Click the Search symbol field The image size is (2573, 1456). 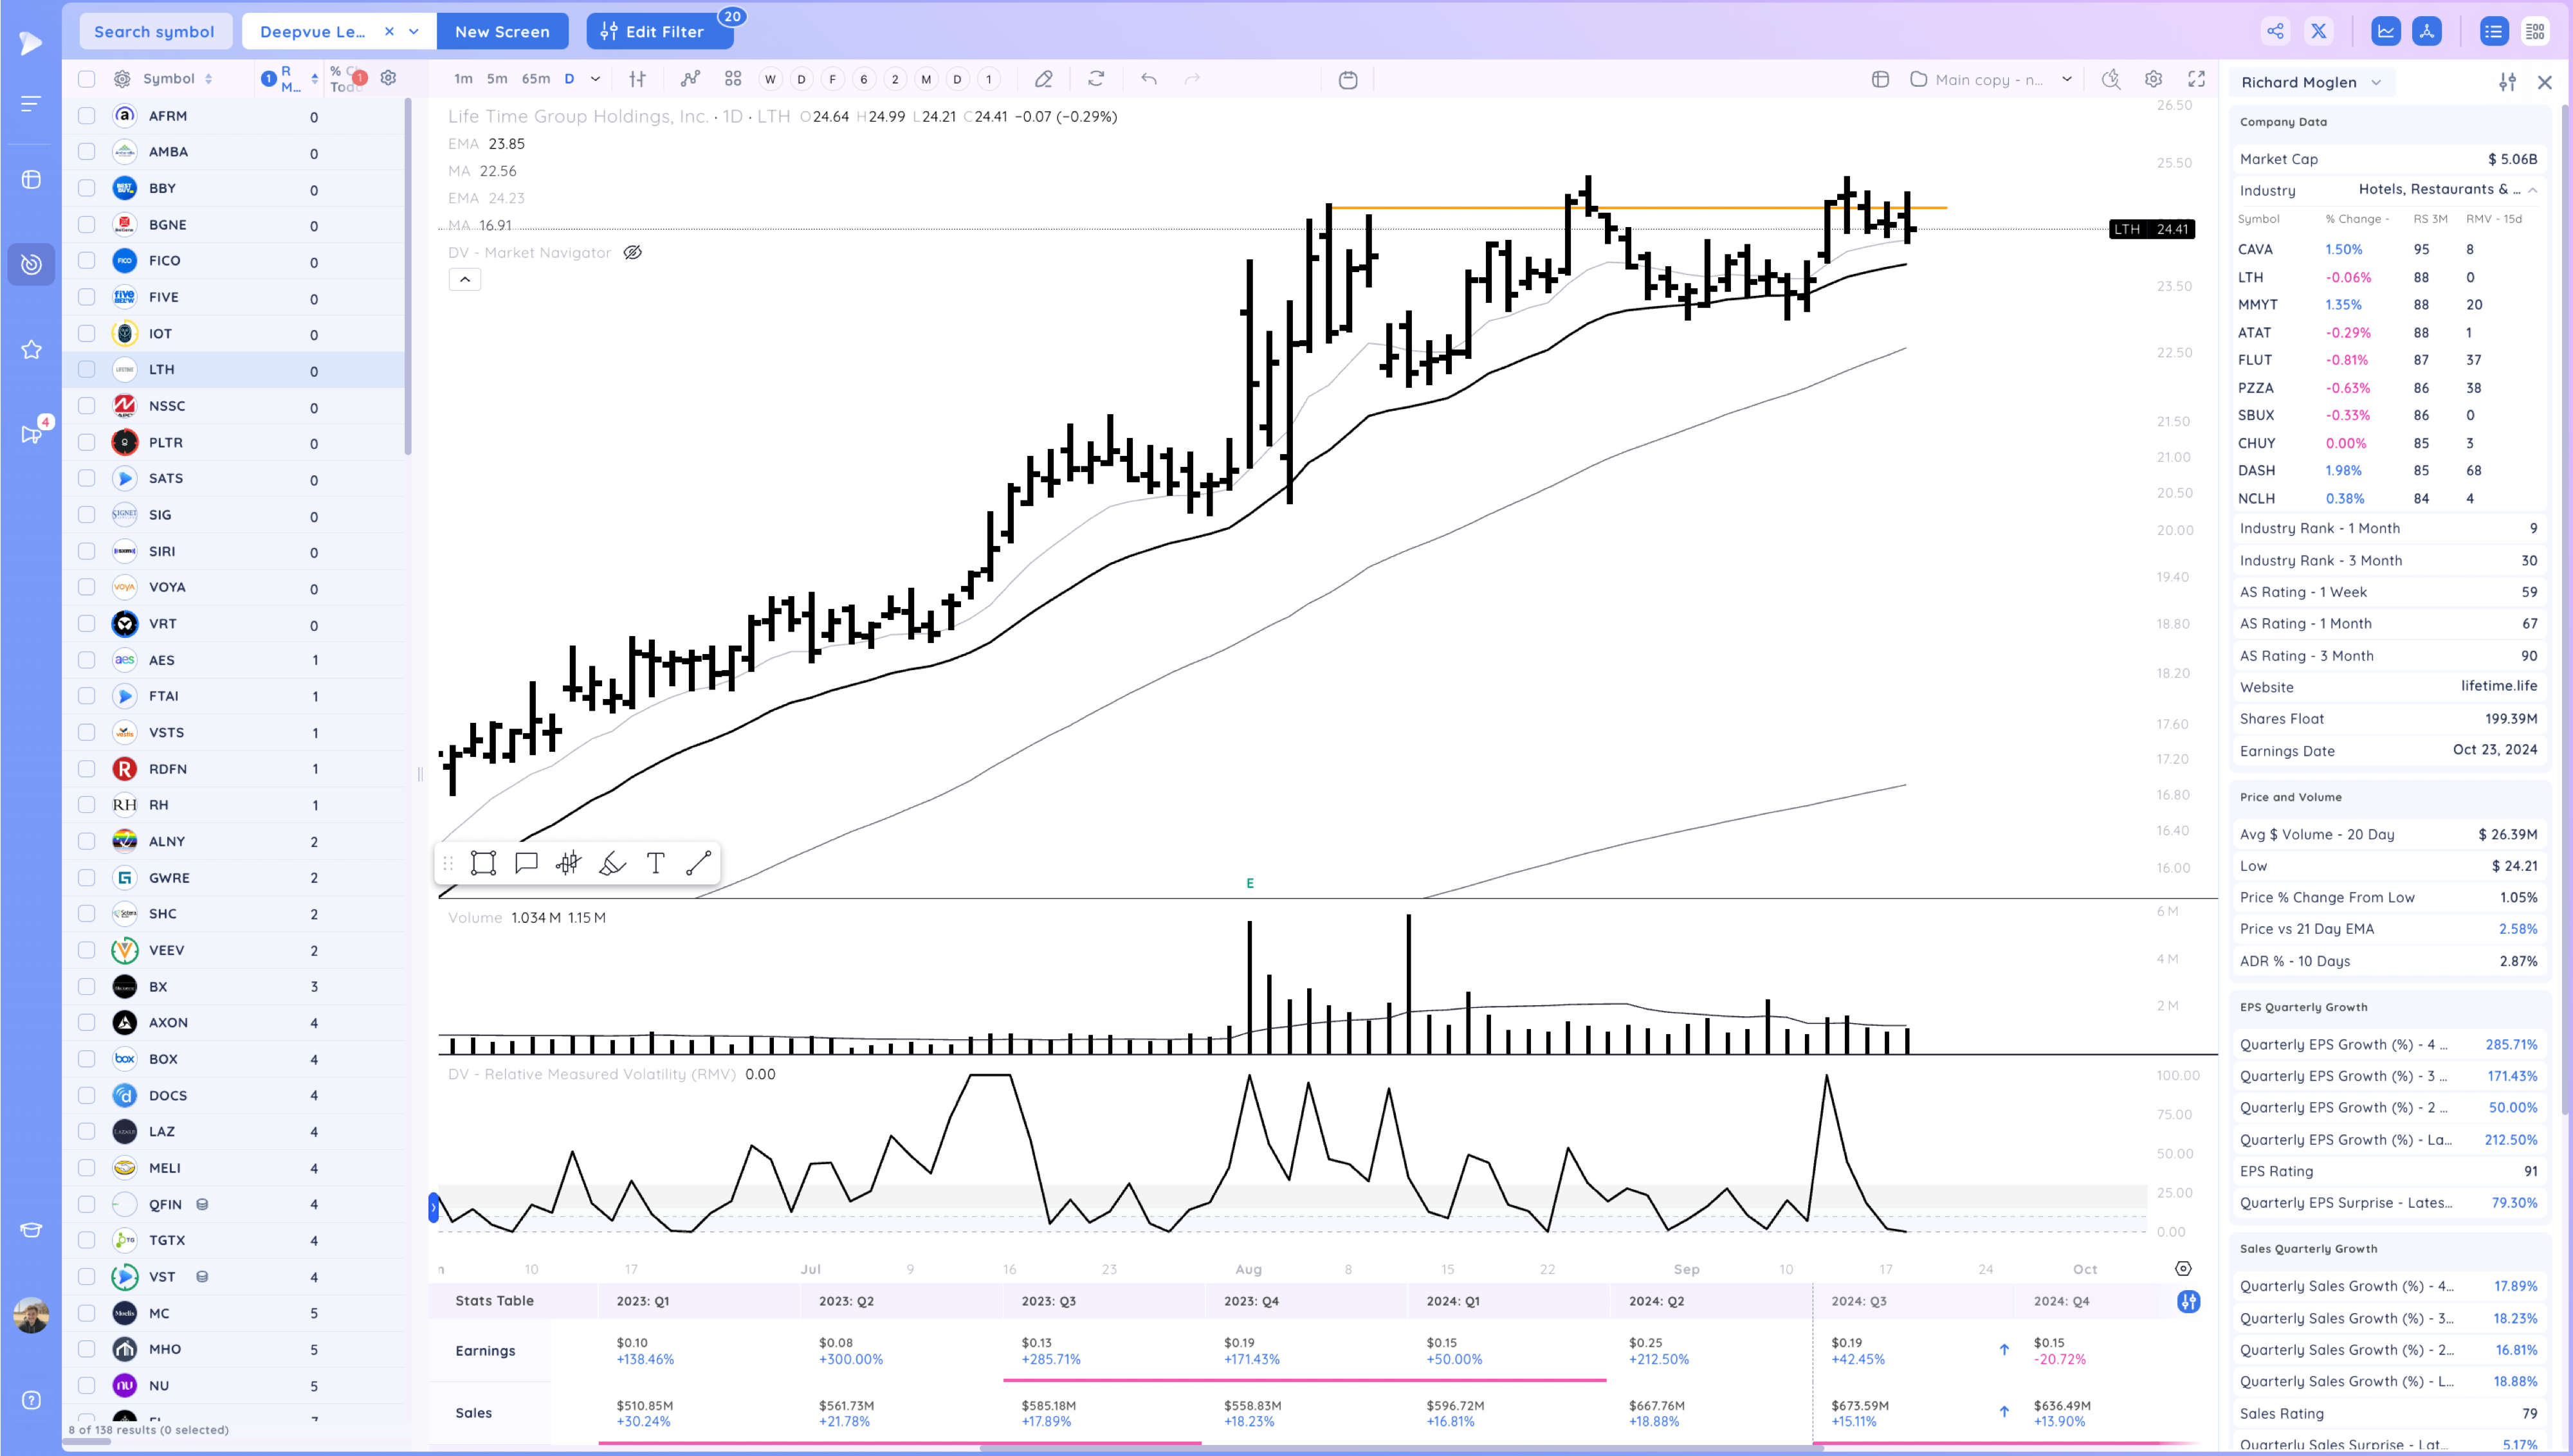[x=154, y=31]
